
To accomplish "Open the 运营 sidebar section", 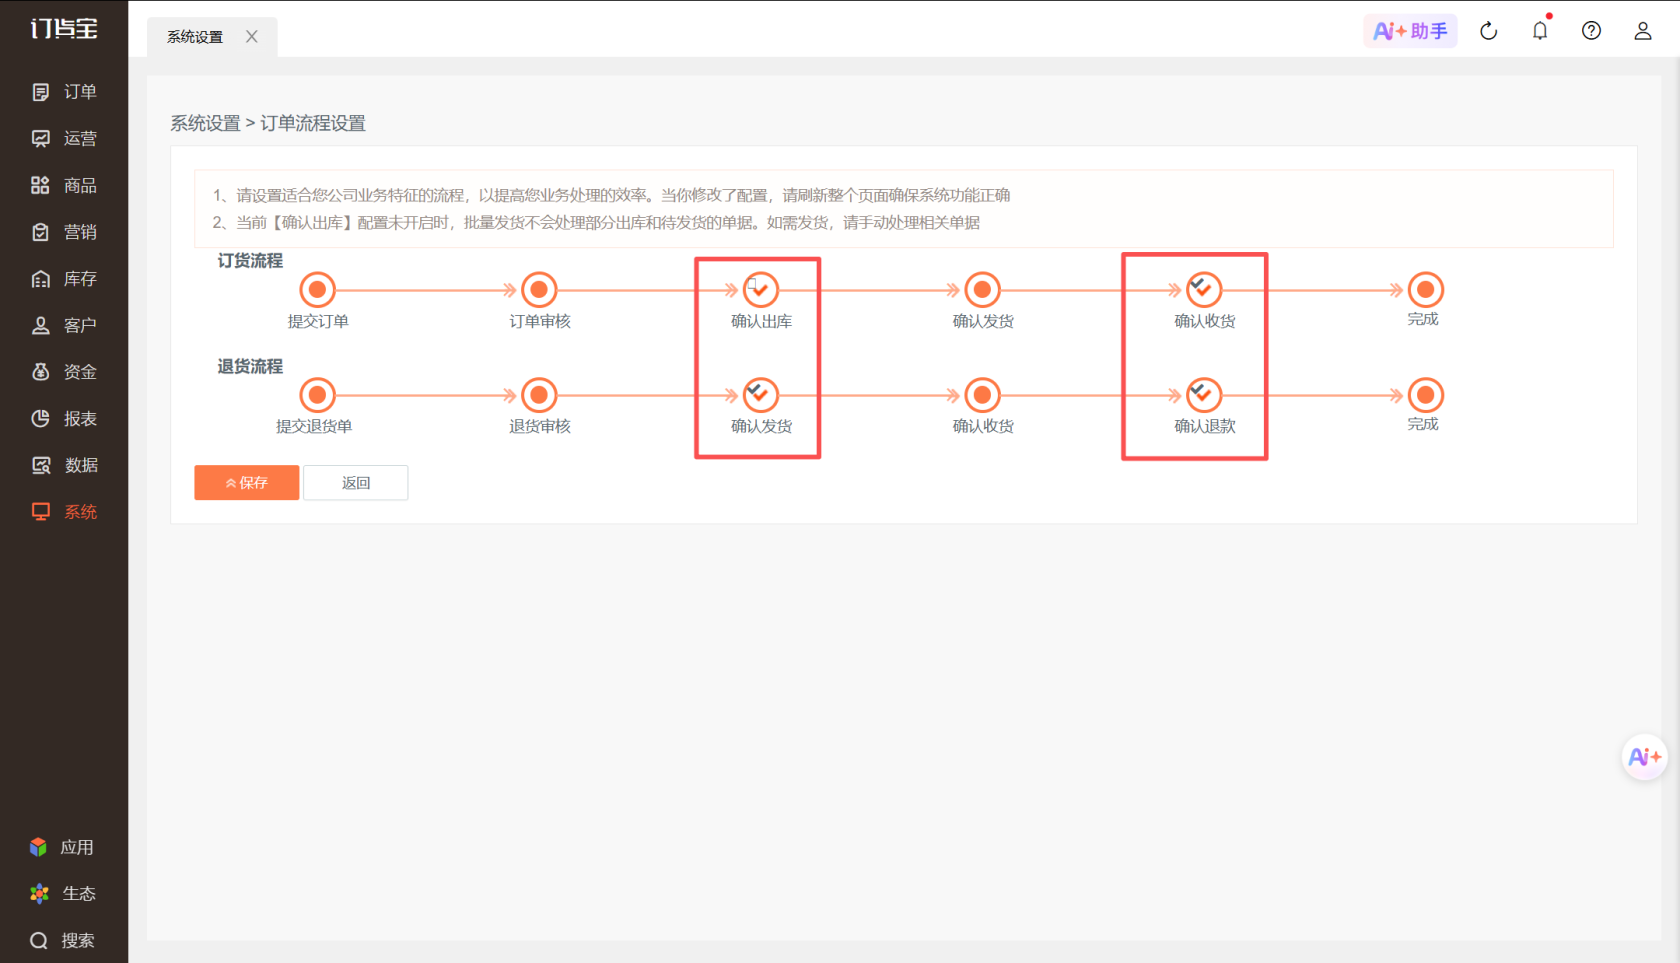I will pos(64,138).
